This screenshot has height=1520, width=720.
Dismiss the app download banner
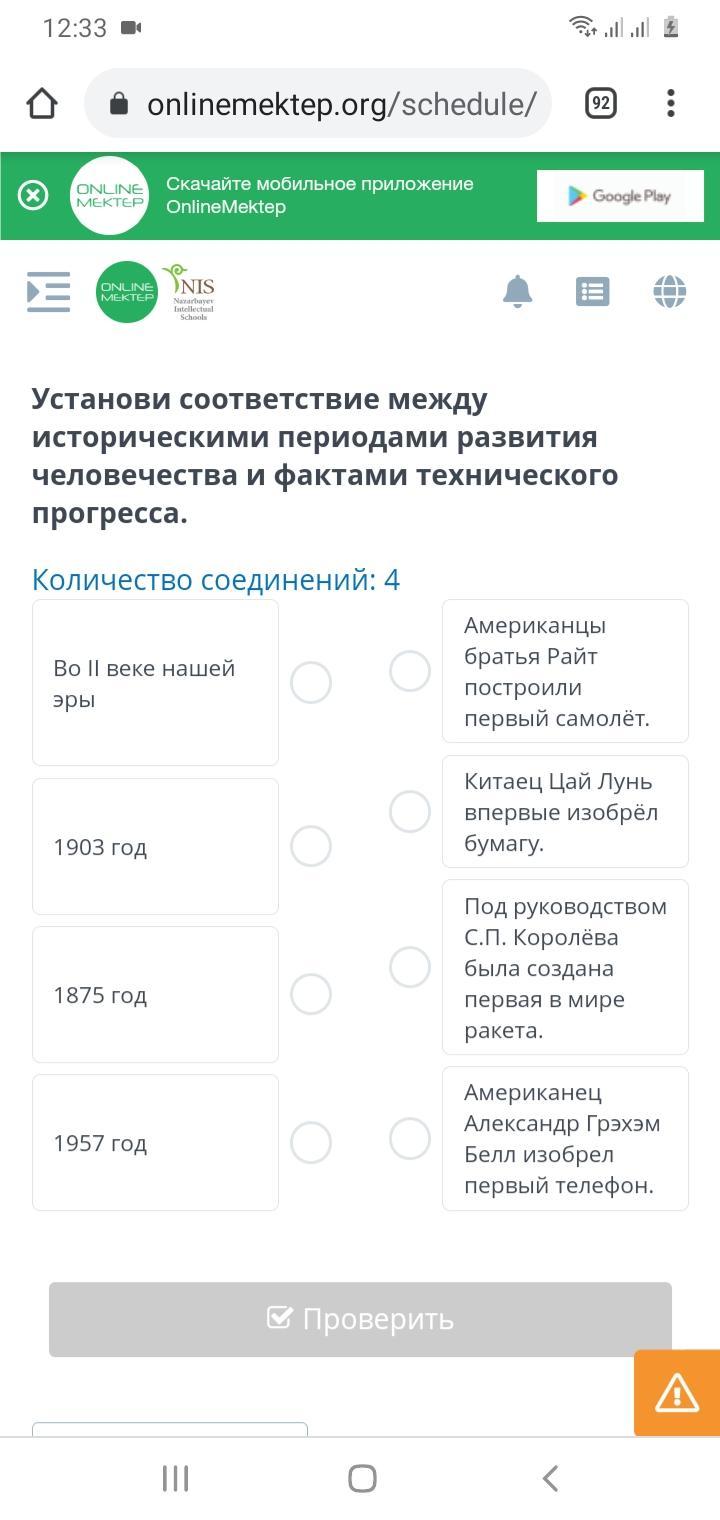click(33, 195)
